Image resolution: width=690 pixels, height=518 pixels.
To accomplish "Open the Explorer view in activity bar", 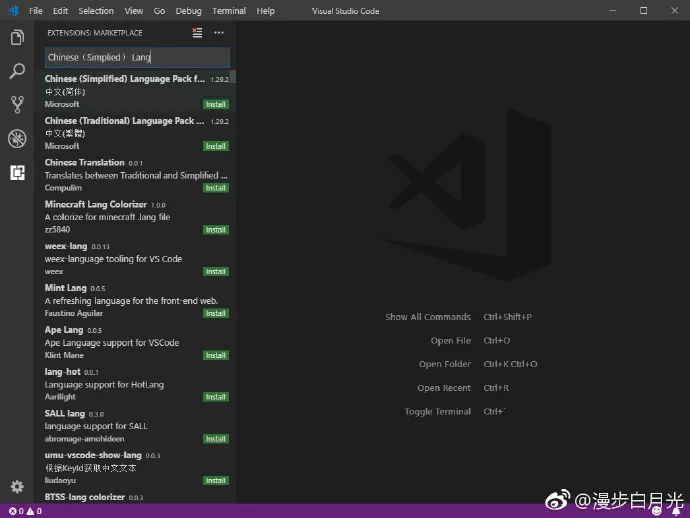I will click(x=17, y=37).
